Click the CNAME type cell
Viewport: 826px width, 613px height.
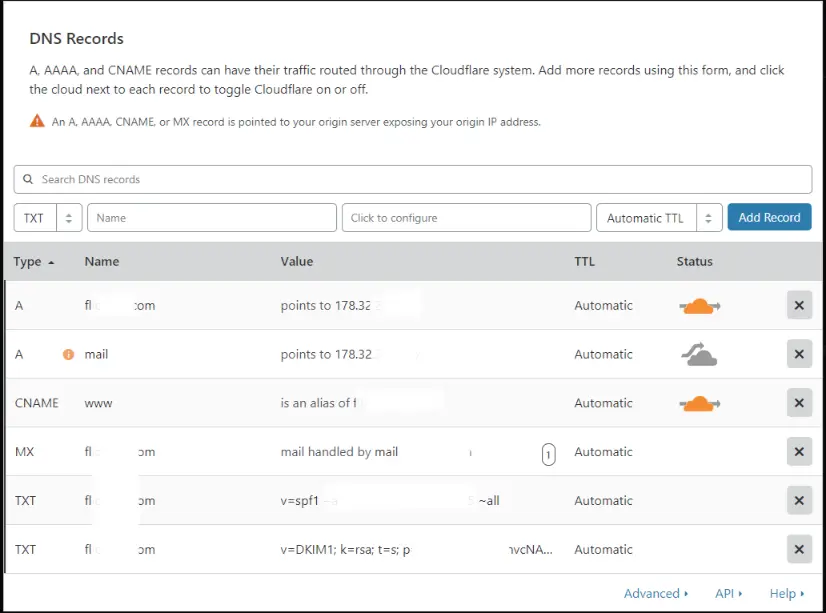click(36, 403)
